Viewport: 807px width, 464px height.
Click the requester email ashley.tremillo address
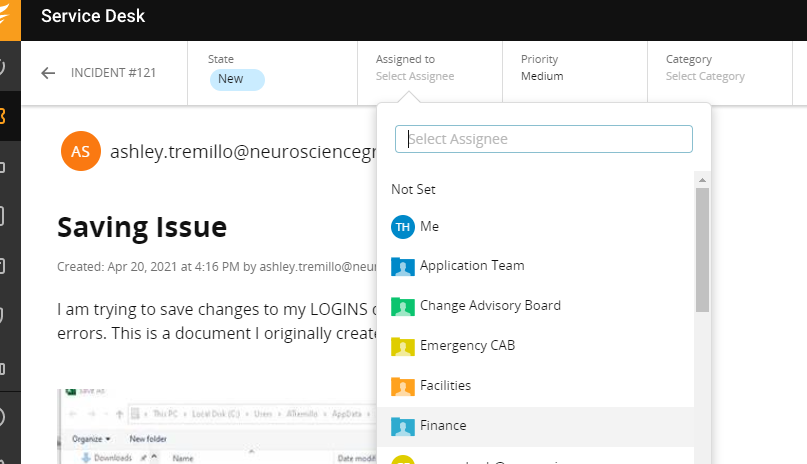tap(243, 152)
